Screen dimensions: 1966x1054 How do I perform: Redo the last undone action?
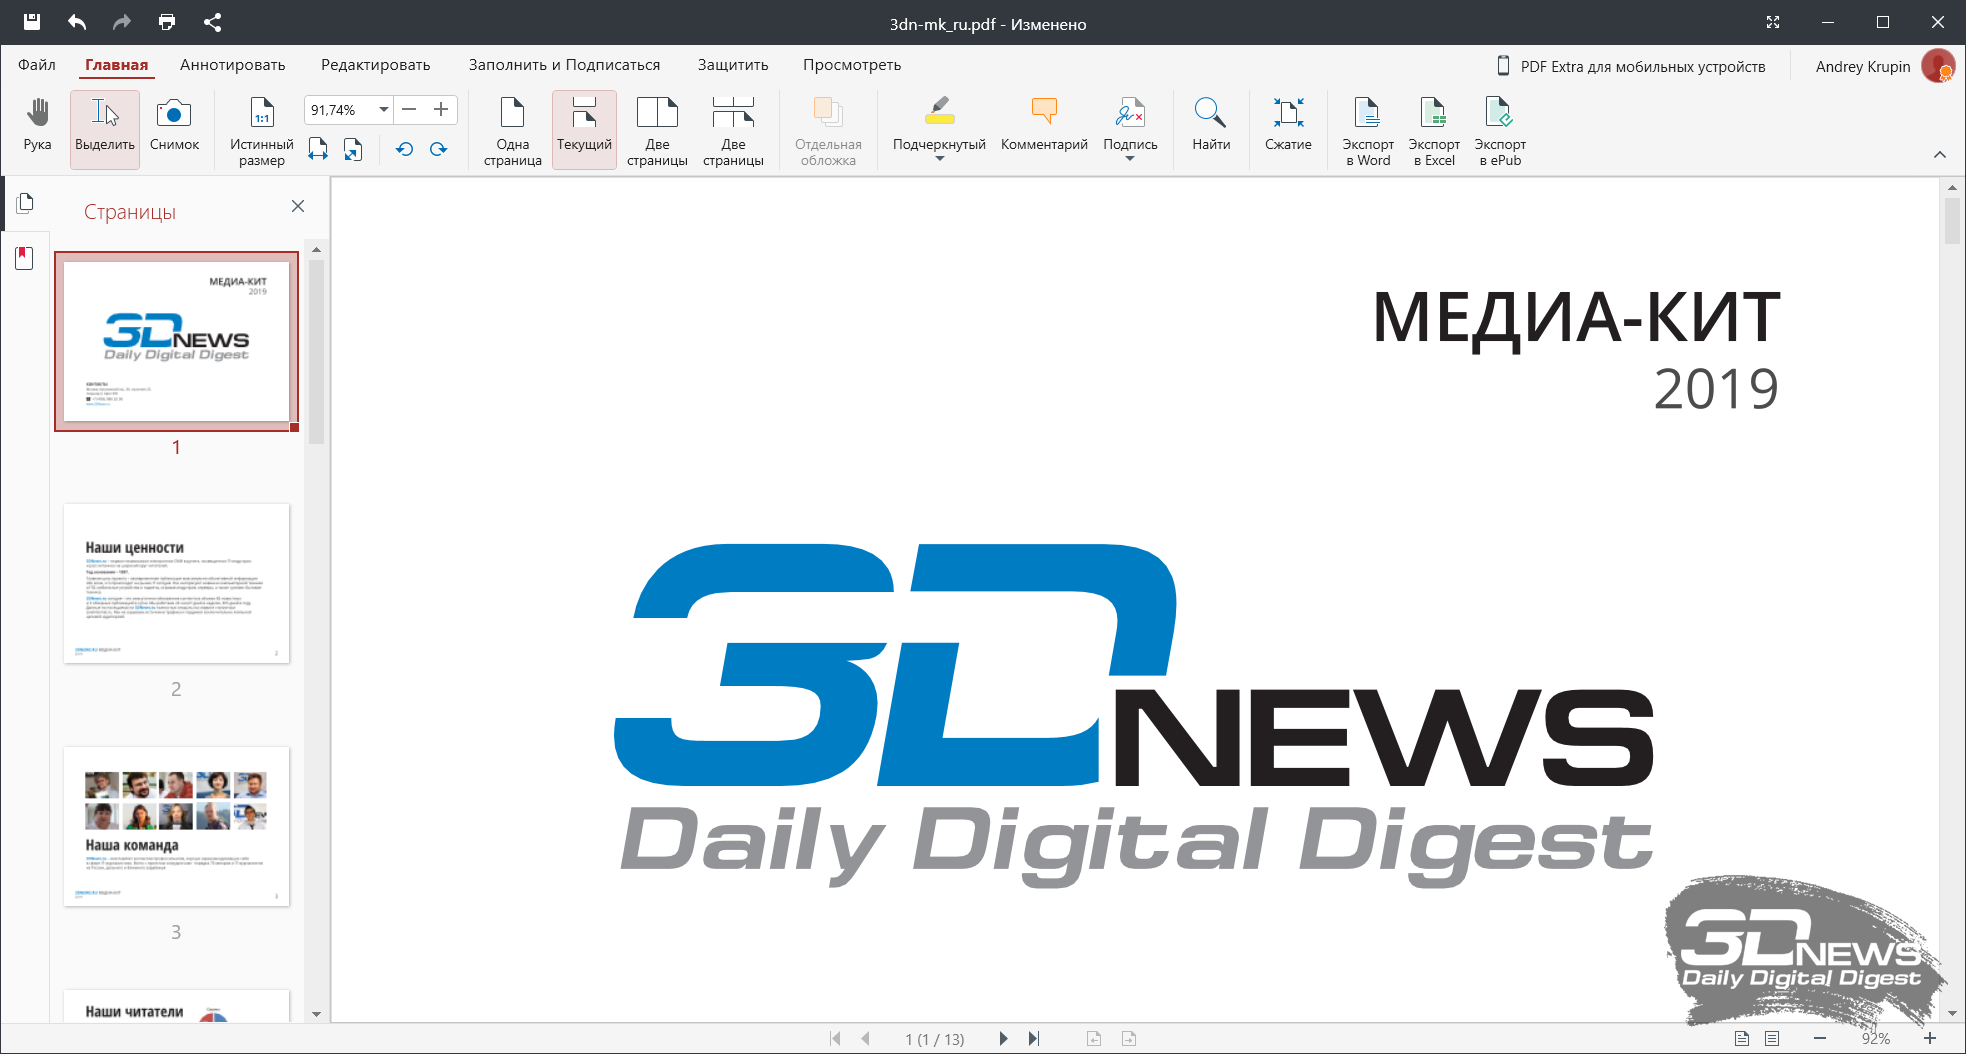click(122, 22)
